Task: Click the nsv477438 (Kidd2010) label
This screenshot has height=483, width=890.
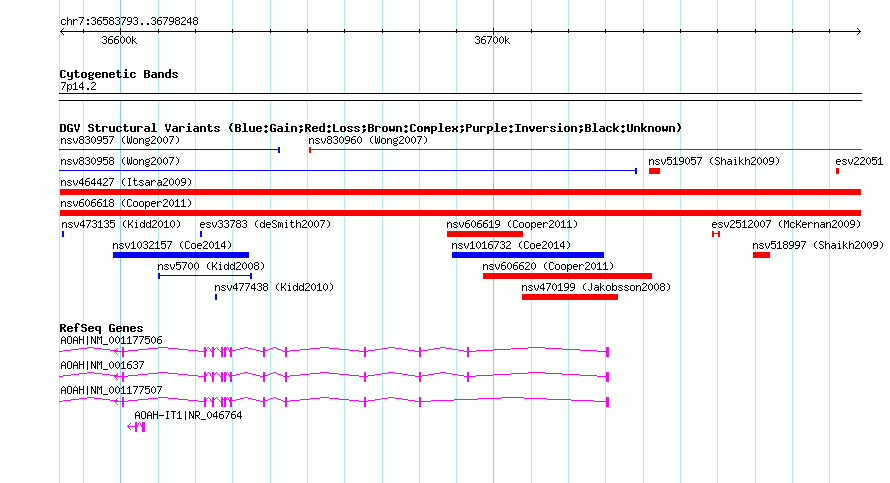Action: point(274,287)
